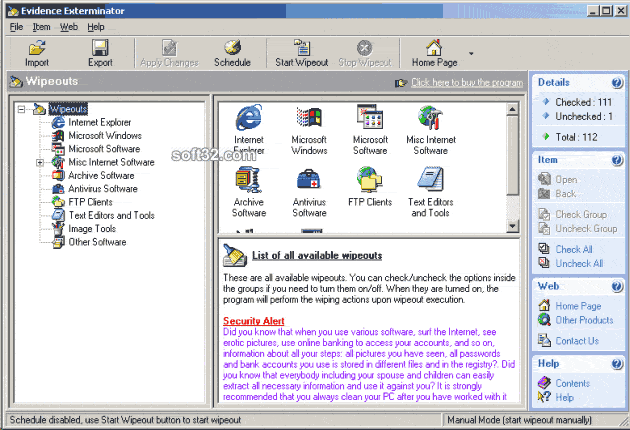
Task: Open the Item menu
Action: 41,27
